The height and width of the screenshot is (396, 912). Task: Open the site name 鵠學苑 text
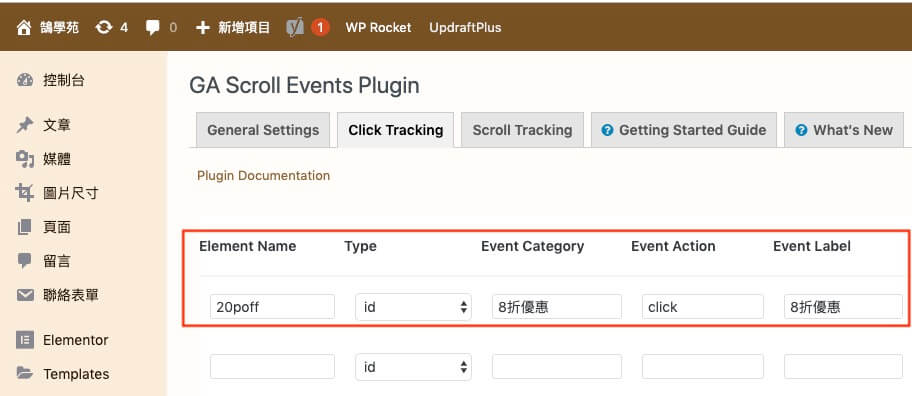[59, 27]
